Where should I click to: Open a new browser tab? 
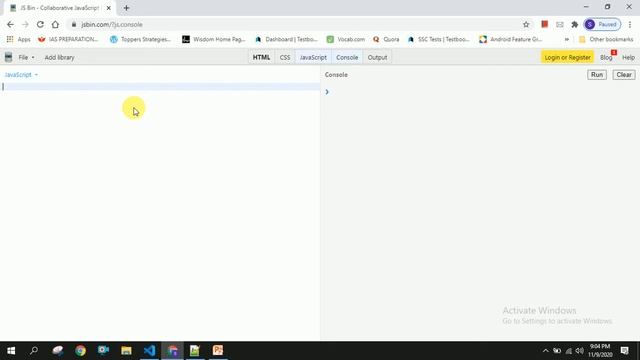[x=127, y=8]
